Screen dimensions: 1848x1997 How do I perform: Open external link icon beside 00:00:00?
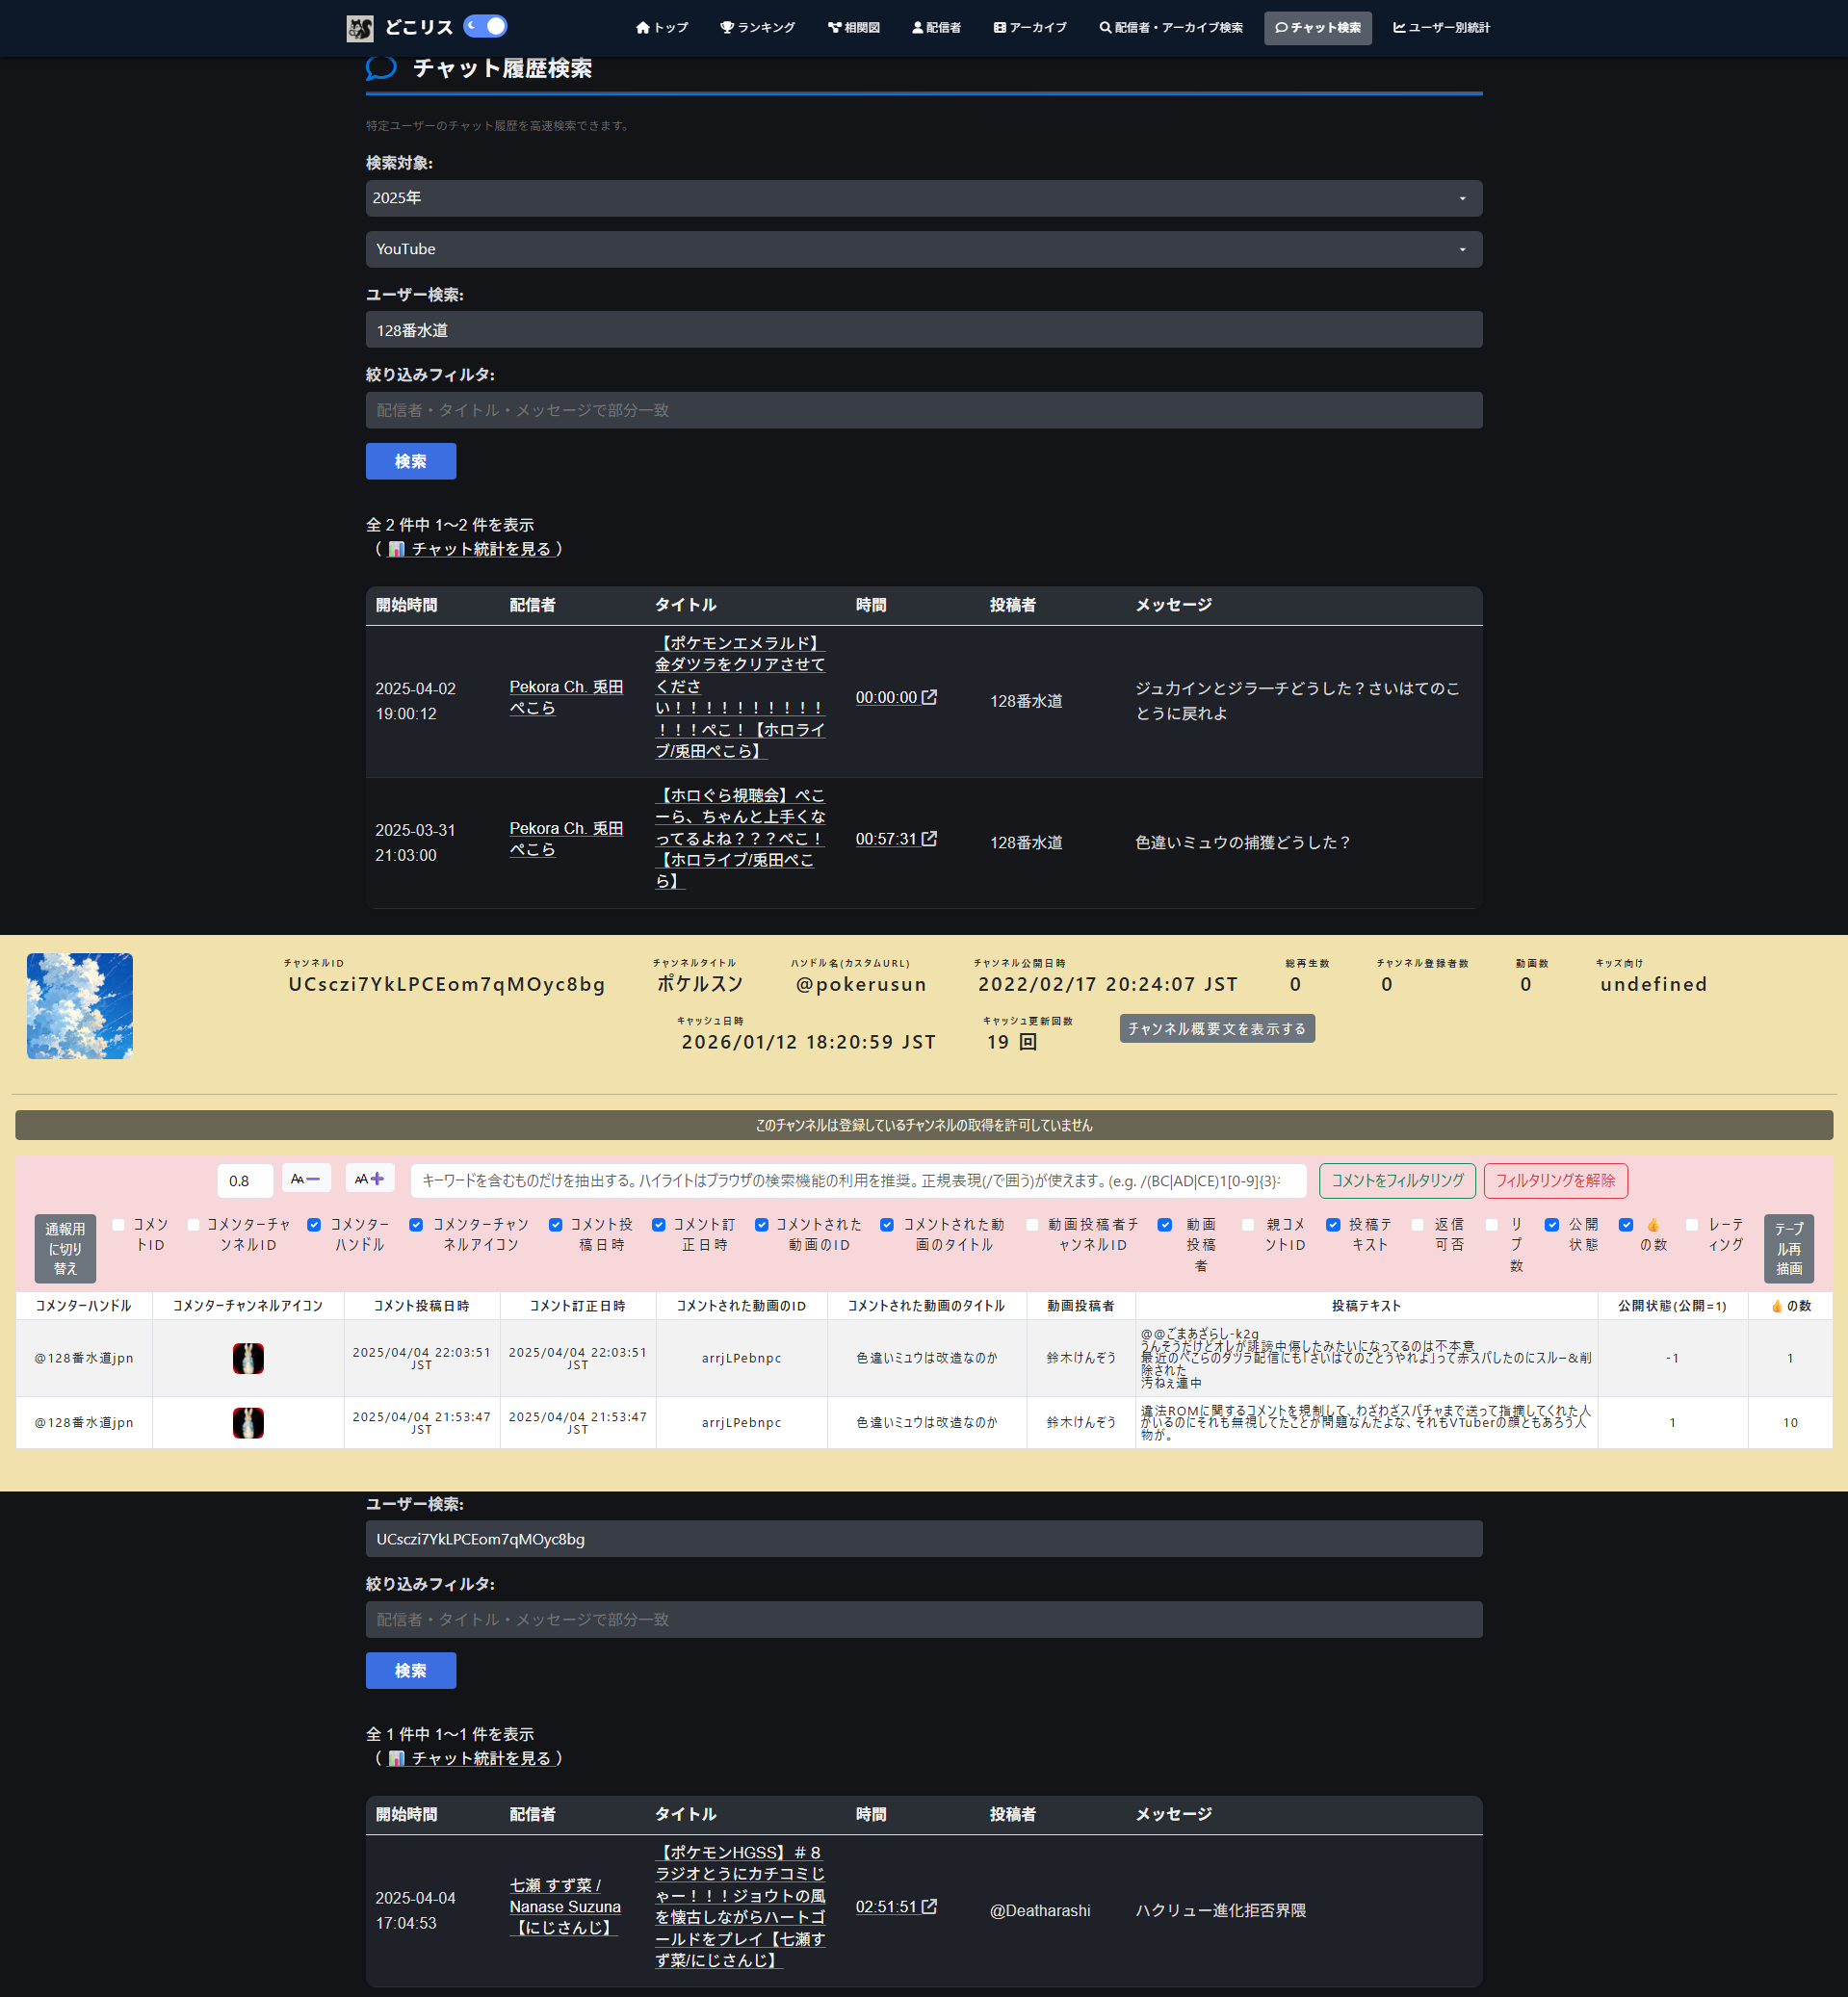(x=929, y=697)
